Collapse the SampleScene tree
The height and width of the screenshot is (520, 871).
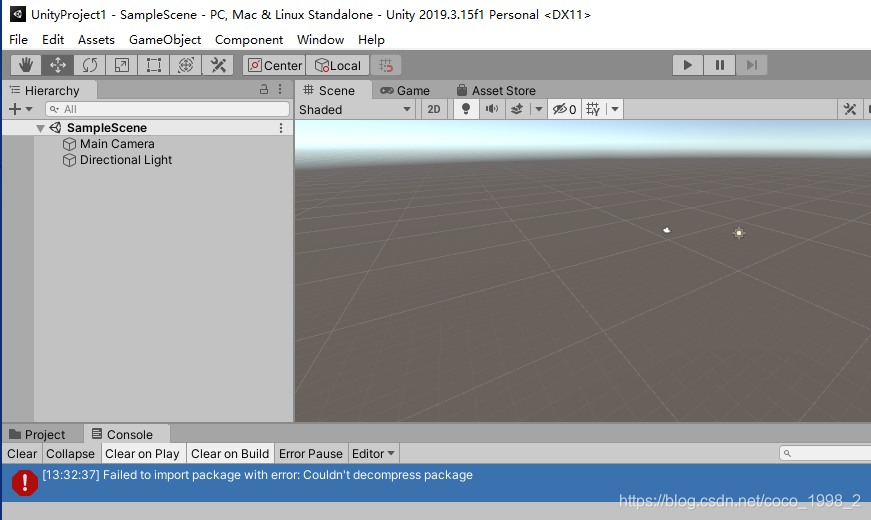pyautogui.click(x=40, y=128)
